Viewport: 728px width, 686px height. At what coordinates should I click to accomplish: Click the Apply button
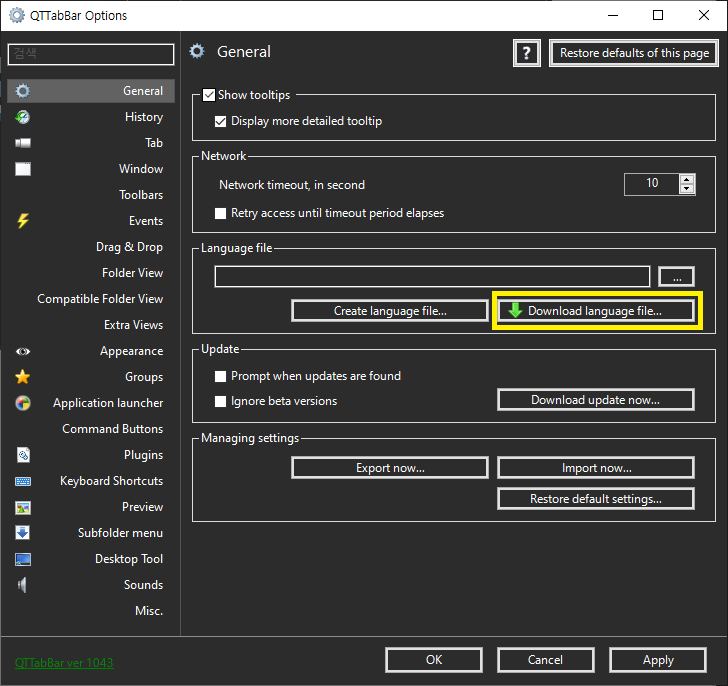point(658,660)
